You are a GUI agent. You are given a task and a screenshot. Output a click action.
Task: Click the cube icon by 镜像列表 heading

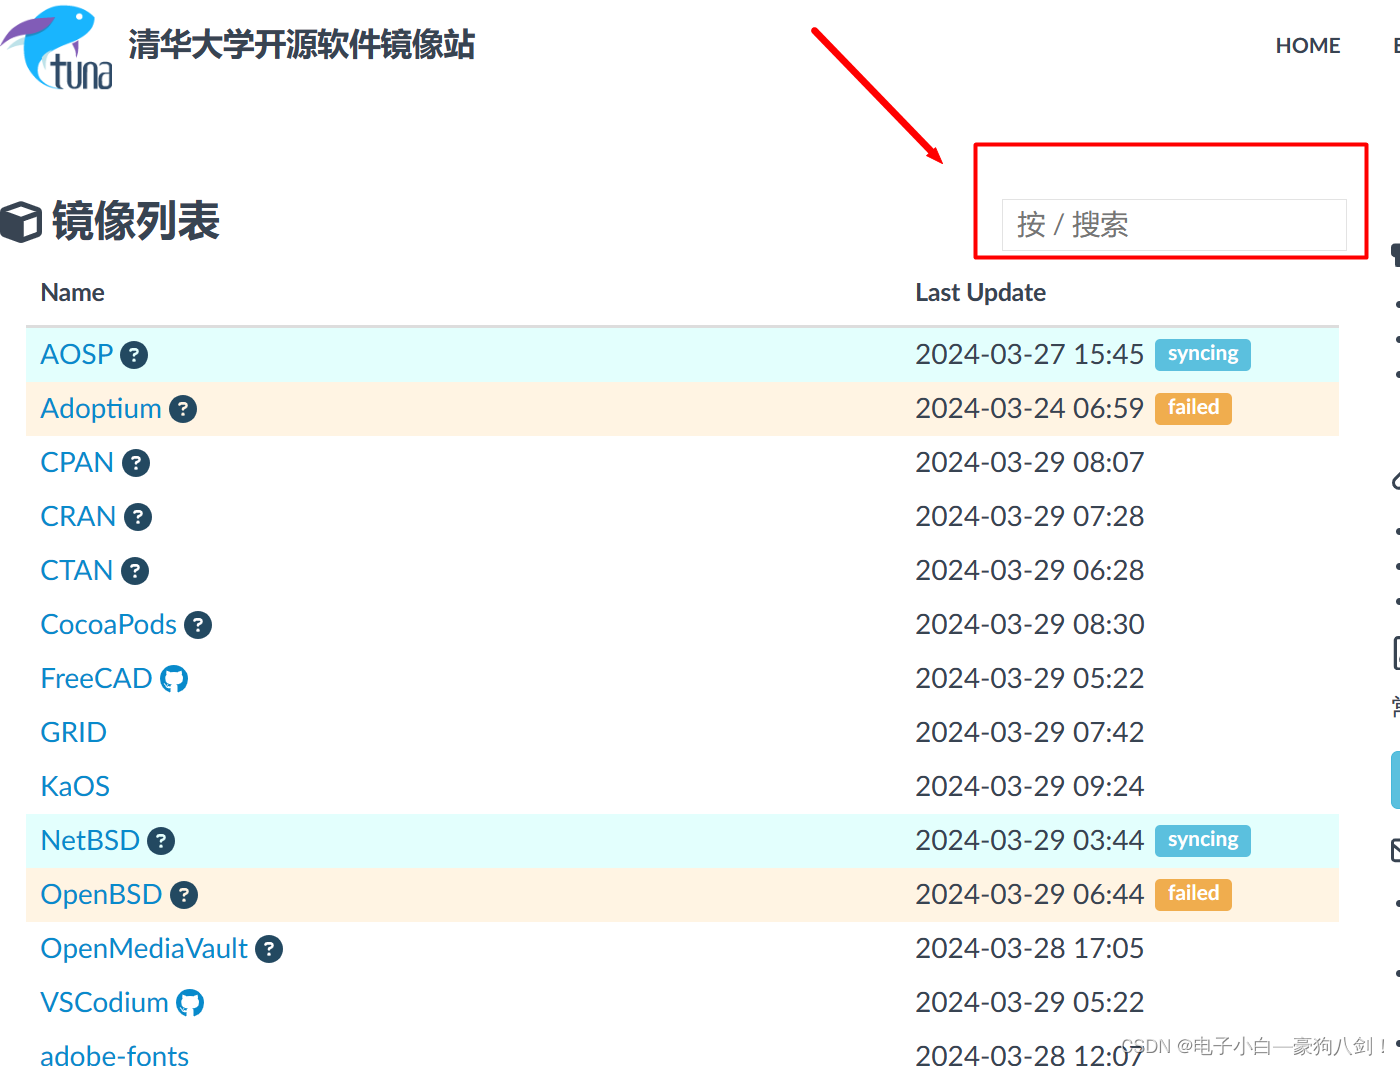tap(21, 222)
